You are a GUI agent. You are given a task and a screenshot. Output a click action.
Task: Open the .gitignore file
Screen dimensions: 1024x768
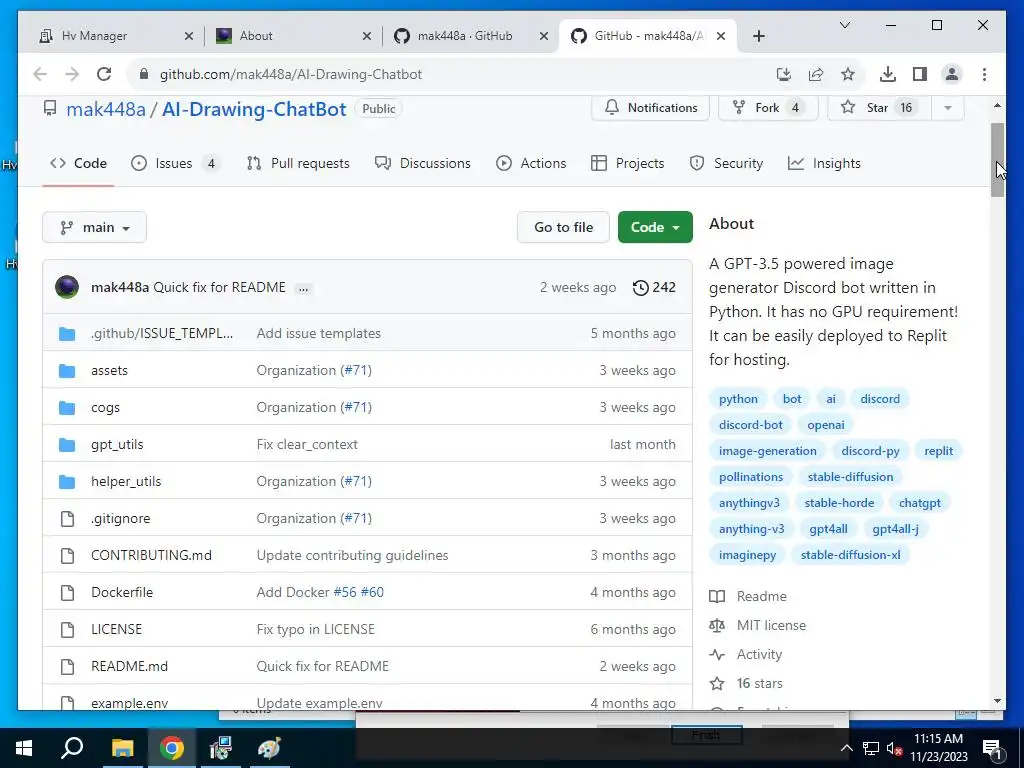121,519
